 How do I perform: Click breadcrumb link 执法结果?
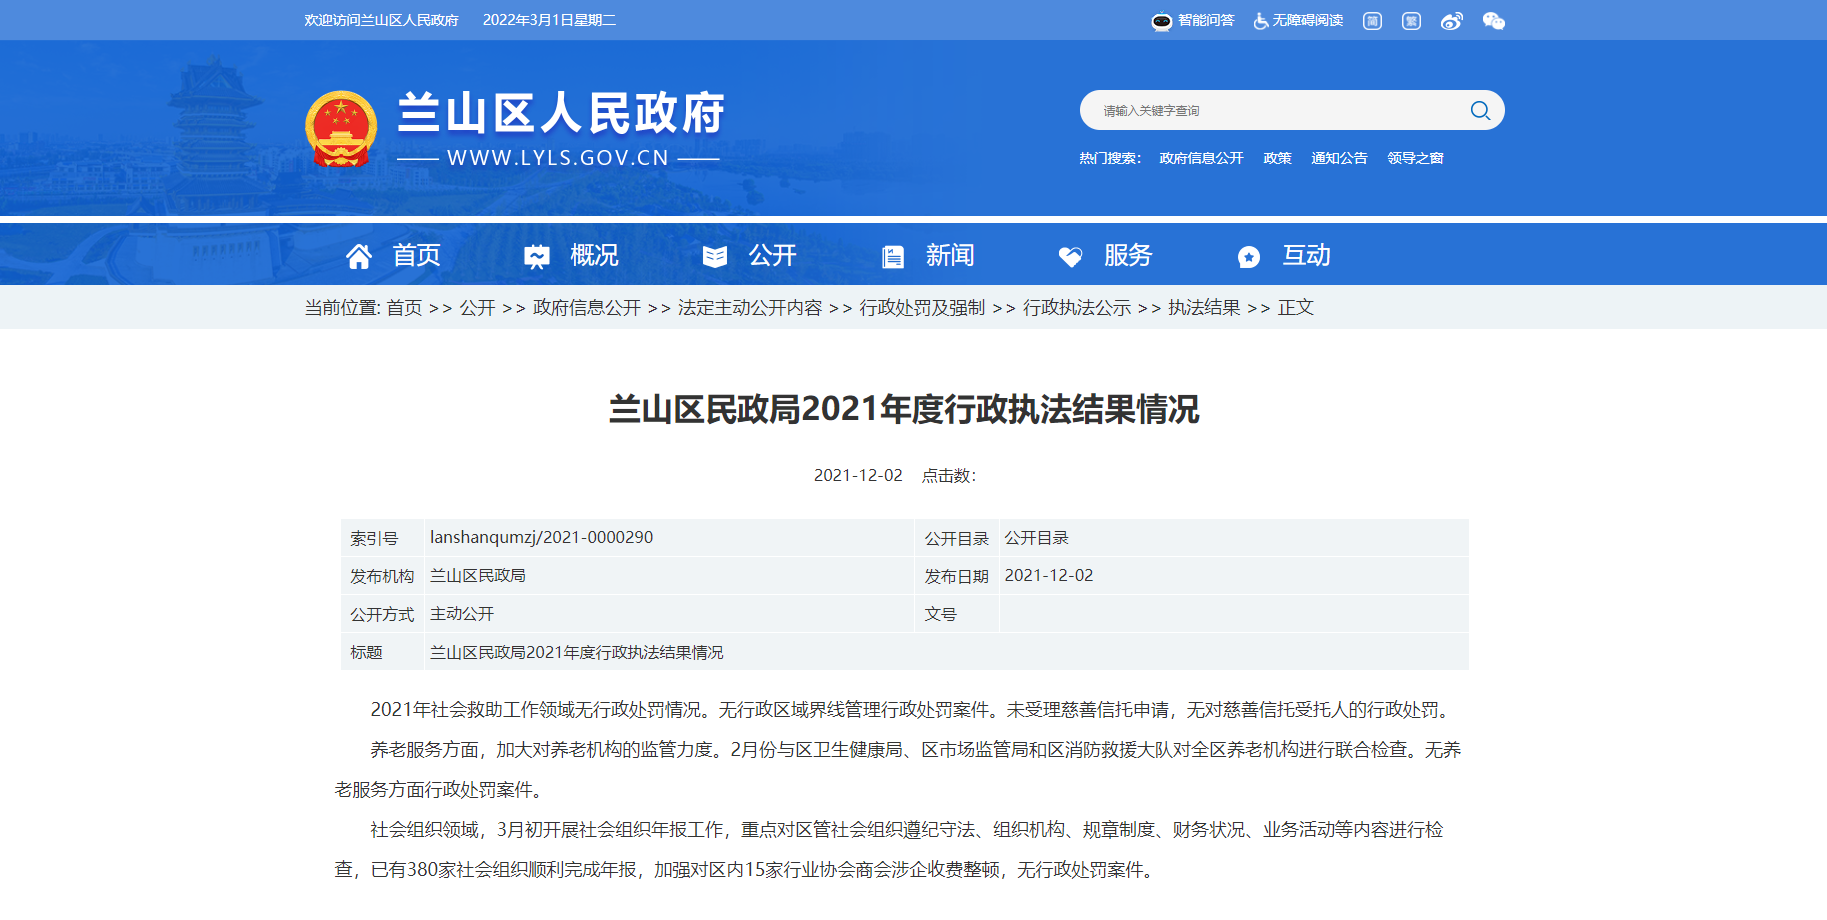point(1204,308)
